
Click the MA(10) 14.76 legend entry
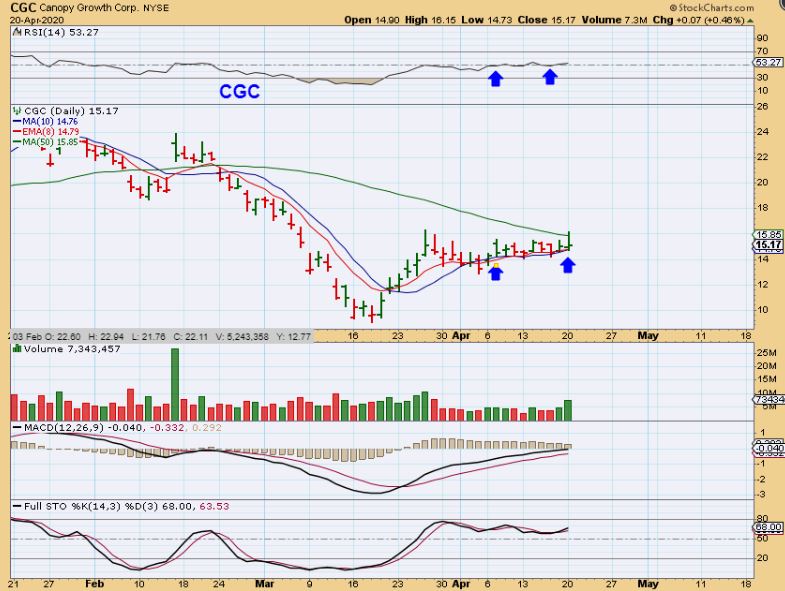45,121
